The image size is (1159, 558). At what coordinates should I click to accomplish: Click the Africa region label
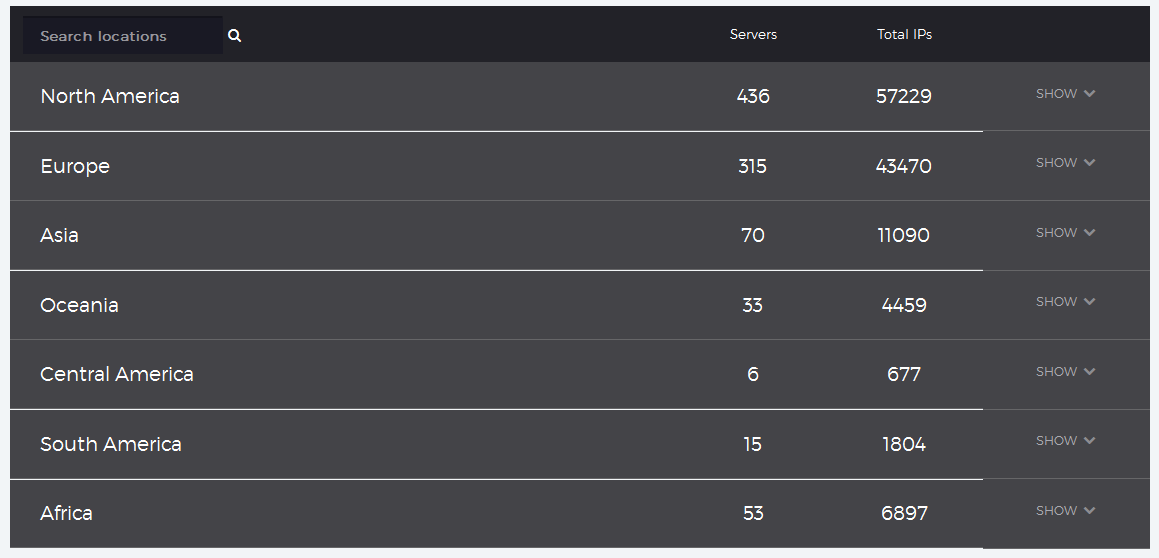click(x=66, y=513)
